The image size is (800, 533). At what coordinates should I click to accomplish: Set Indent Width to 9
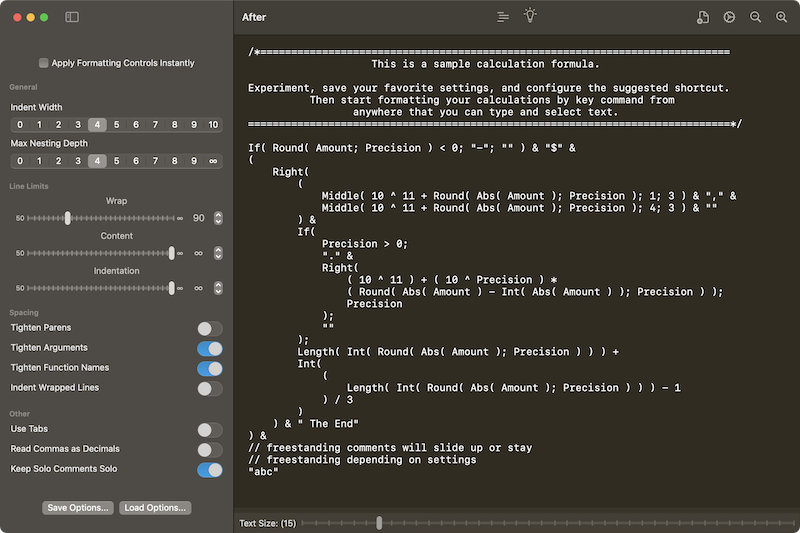194,124
